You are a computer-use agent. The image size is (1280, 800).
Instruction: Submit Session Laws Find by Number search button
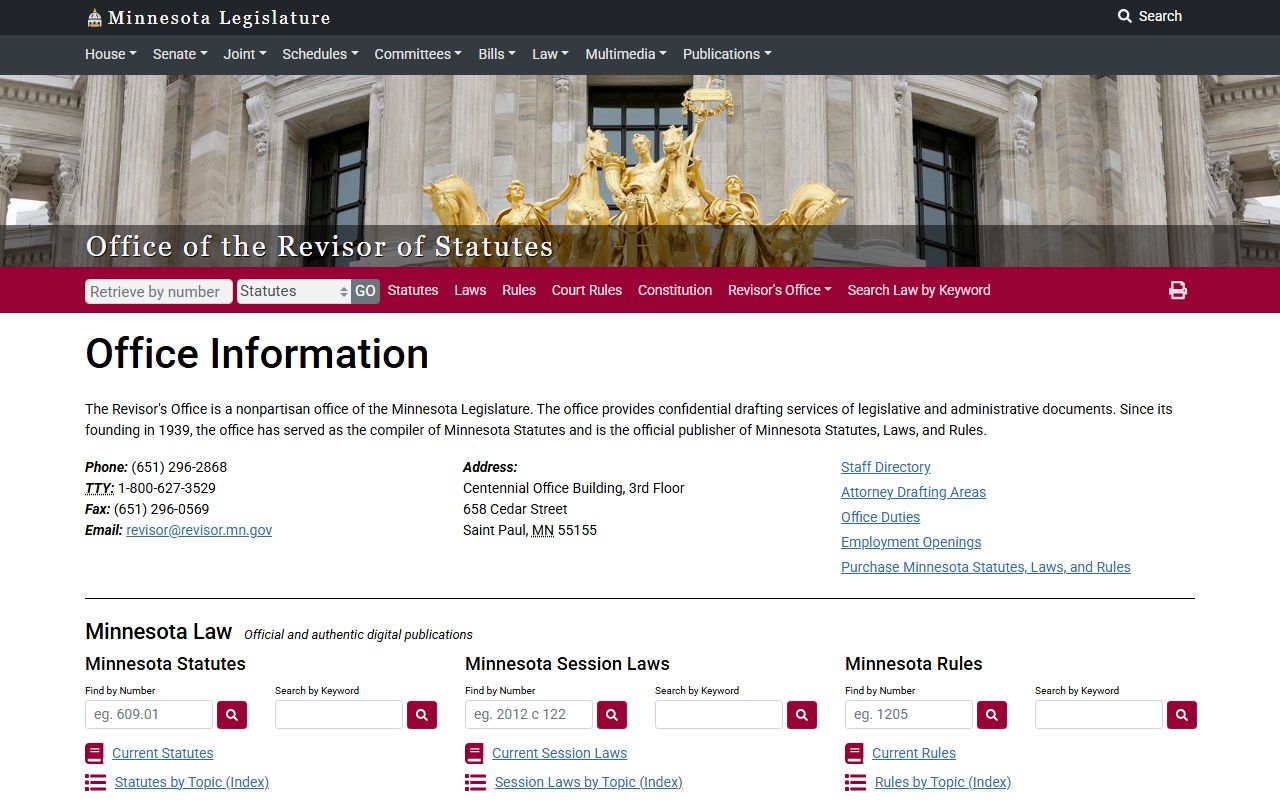coord(612,715)
